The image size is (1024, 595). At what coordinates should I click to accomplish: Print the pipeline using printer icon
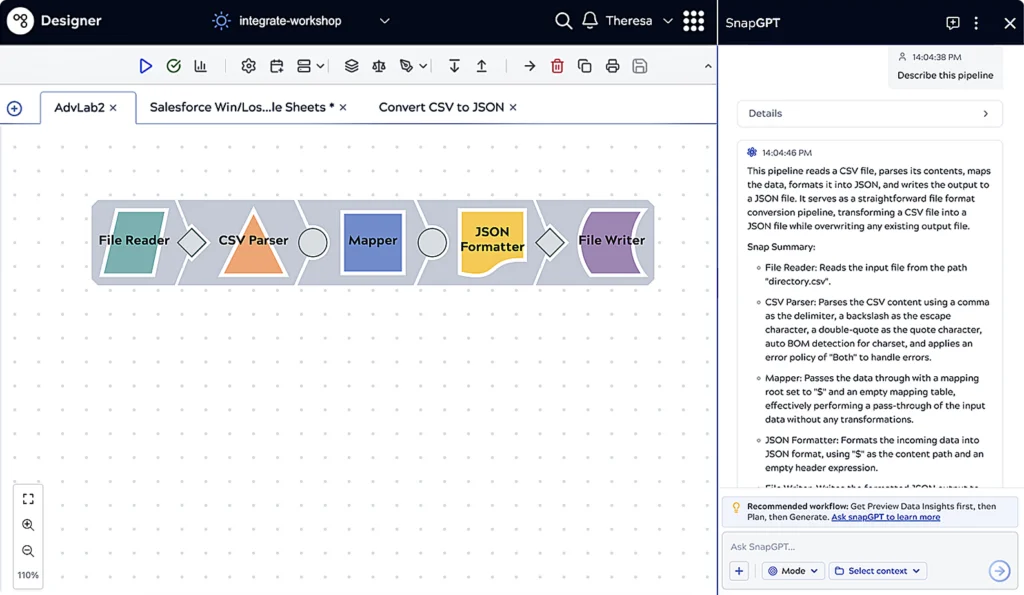(x=612, y=66)
